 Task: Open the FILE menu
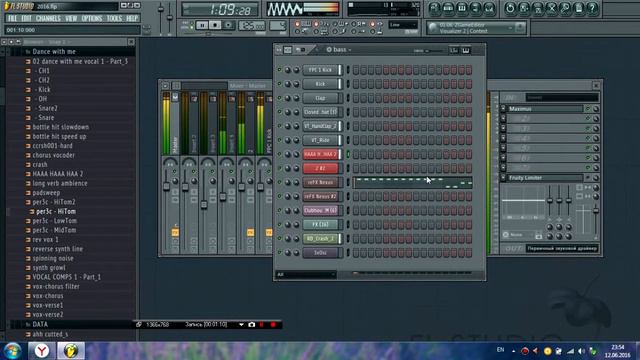coord(13,18)
